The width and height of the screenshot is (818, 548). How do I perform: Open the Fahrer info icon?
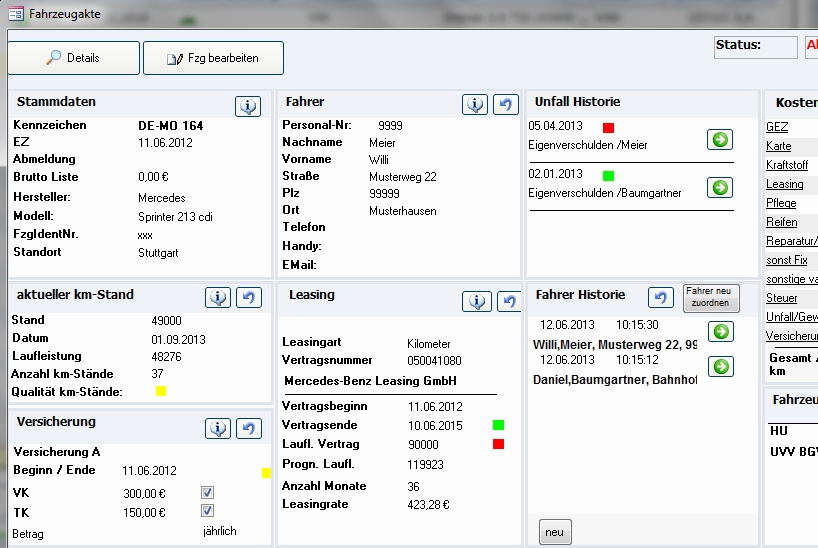(x=475, y=104)
